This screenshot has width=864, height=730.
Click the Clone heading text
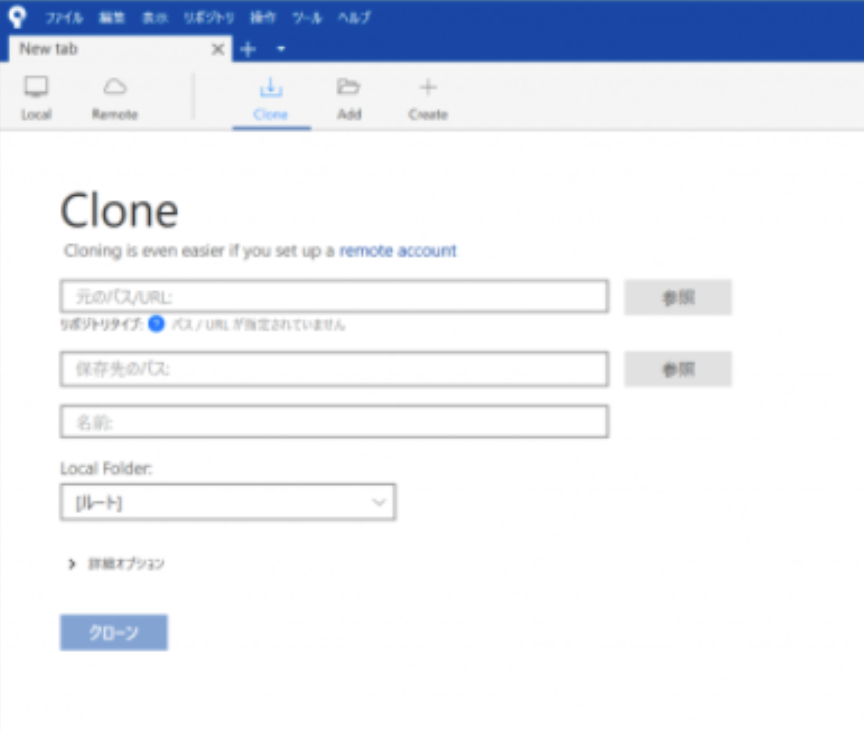tap(119, 211)
